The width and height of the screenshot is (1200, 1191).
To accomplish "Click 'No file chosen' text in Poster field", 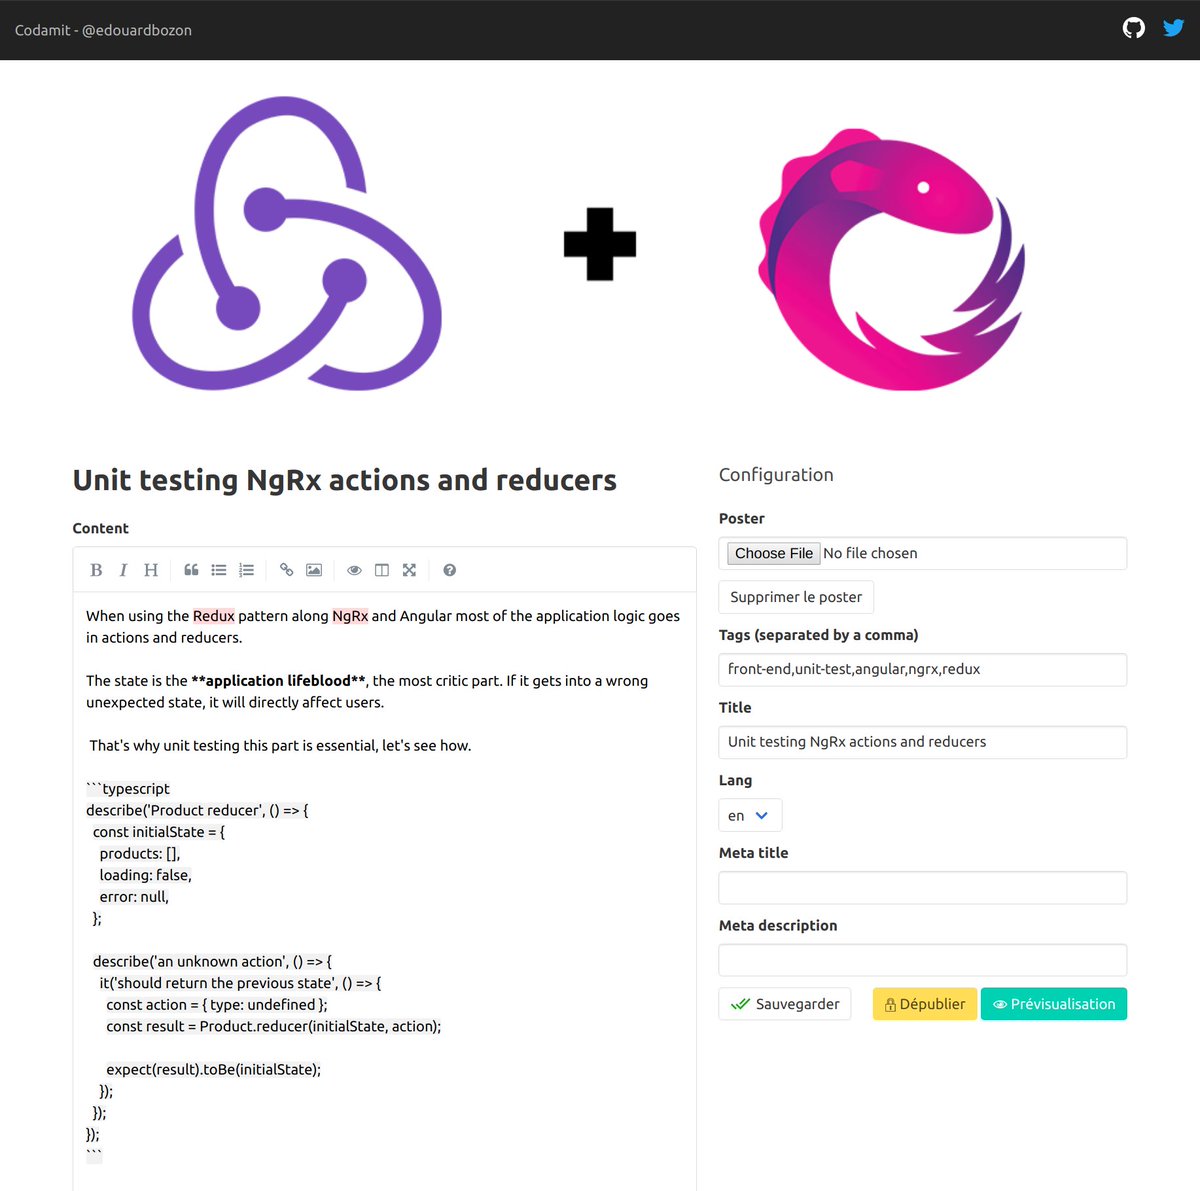I will click(x=870, y=553).
